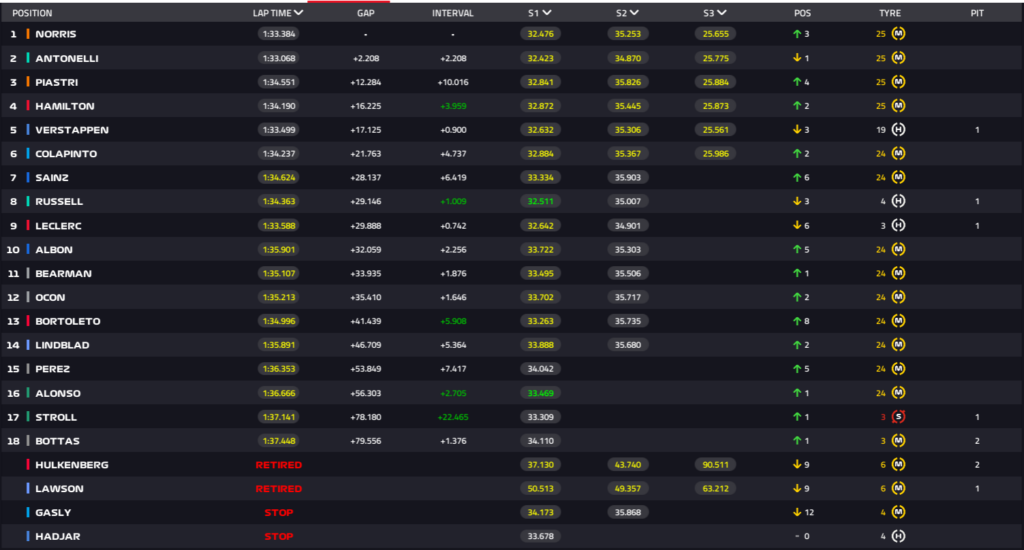Screen dimensions: 1024x550
Task: Select driver LINDBLAD in the standings
Action: tap(62, 345)
